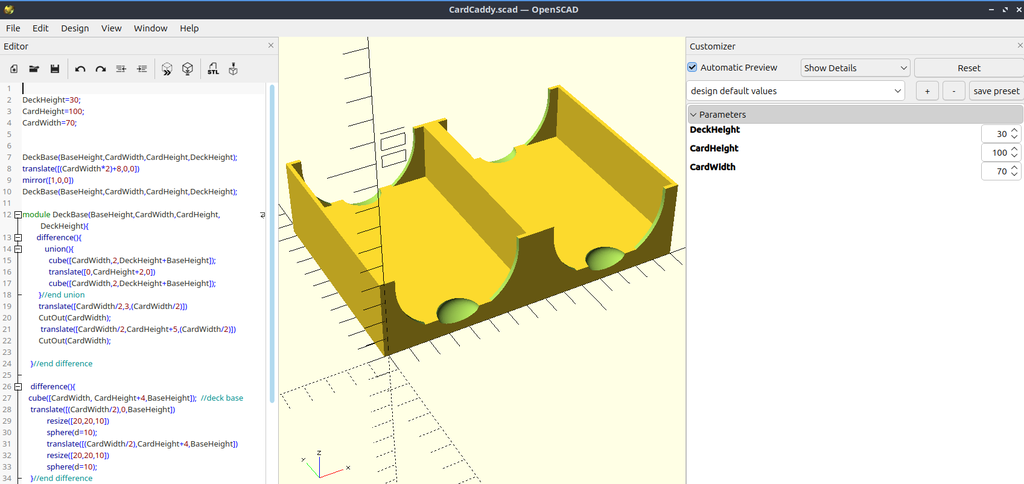This screenshot has width=1024, height=484.
Task: Click the OpenSCAD app icon in title bar
Action: pos(9,9)
